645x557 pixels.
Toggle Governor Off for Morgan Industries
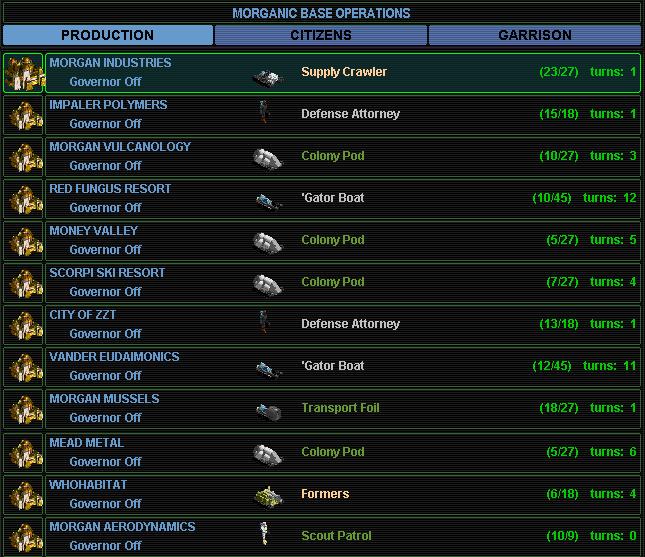[105, 82]
